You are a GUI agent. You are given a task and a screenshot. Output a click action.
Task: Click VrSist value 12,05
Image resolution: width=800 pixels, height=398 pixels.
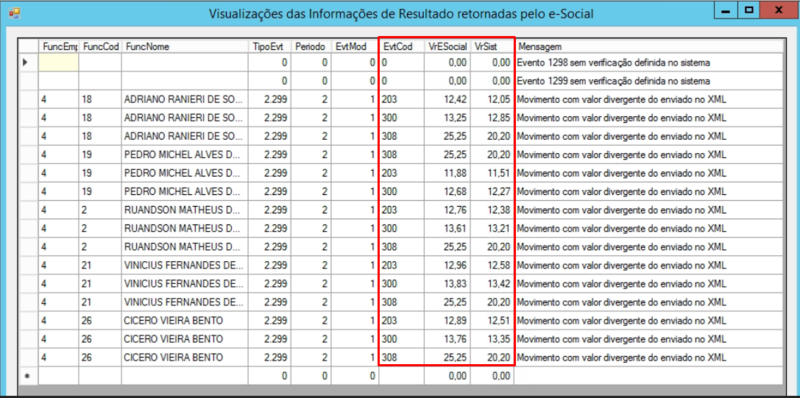pyautogui.click(x=498, y=100)
